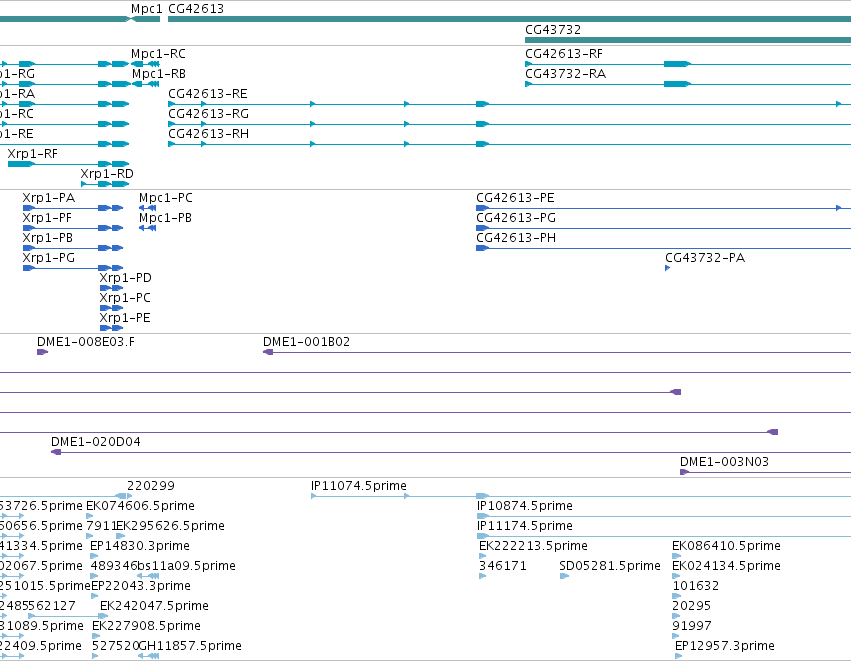Click EST label SD05281.5prime
851x661 pixels.
(x=610, y=567)
